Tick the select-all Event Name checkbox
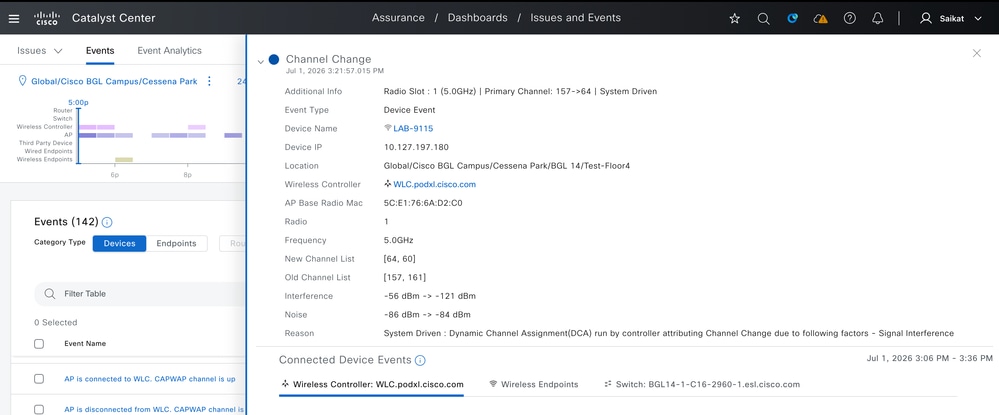The height and width of the screenshot is (415, 999). [x=39, y=344]
